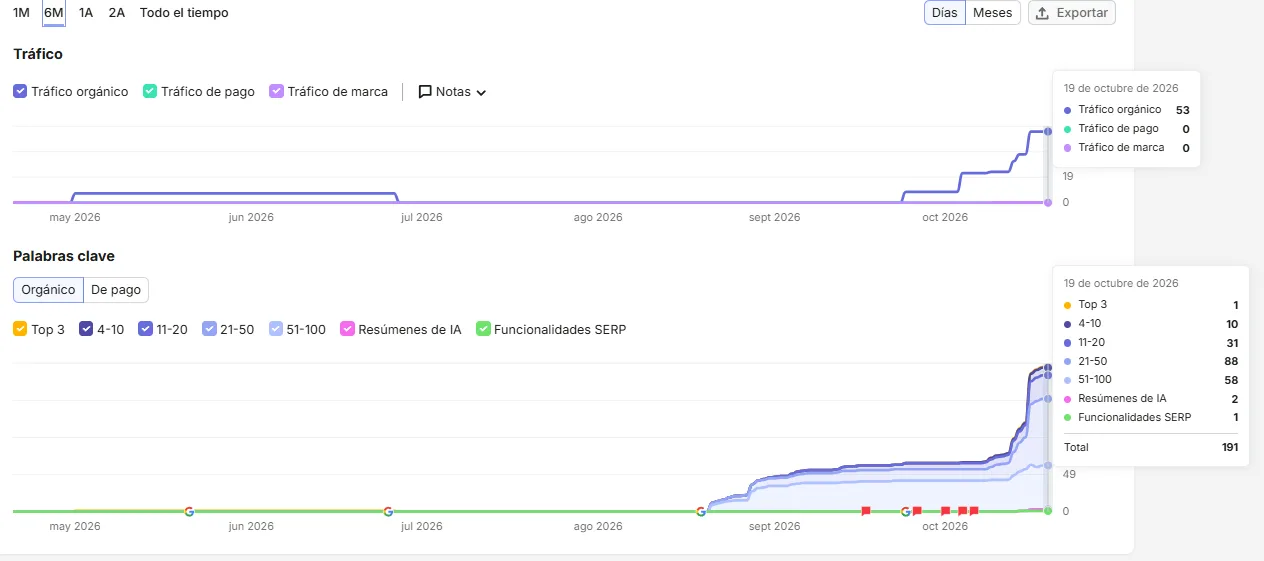1264x561 pixels.
Task: Toggle the 51-100 positions checkbox
Action: (276, 329)
